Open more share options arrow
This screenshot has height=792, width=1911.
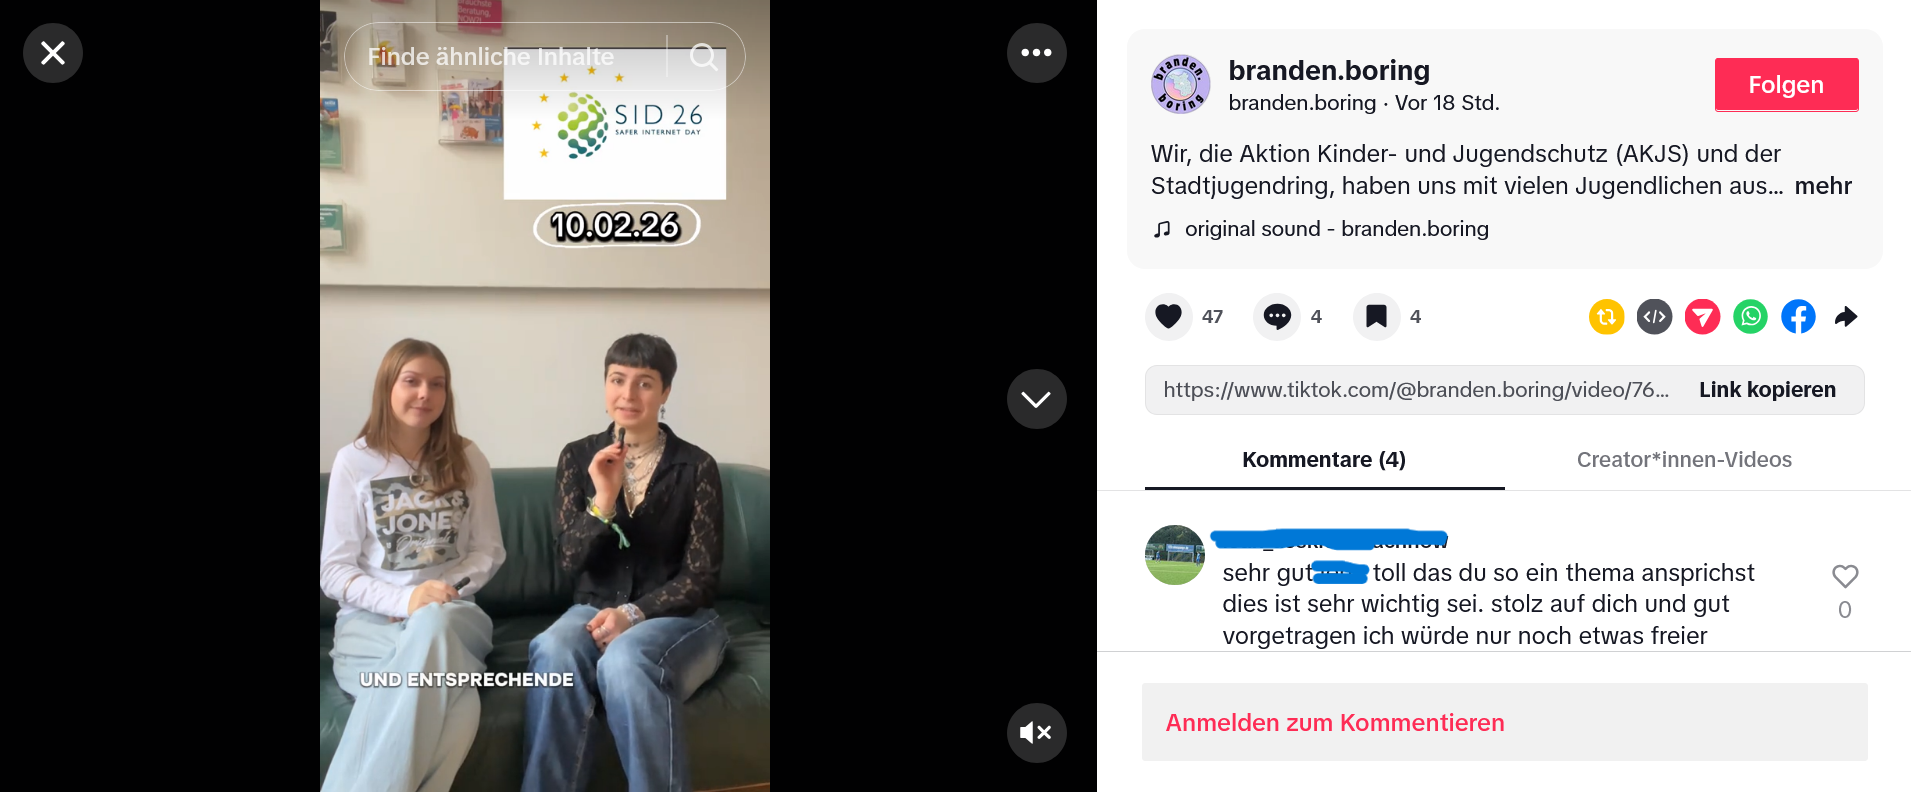[1846, 317]
